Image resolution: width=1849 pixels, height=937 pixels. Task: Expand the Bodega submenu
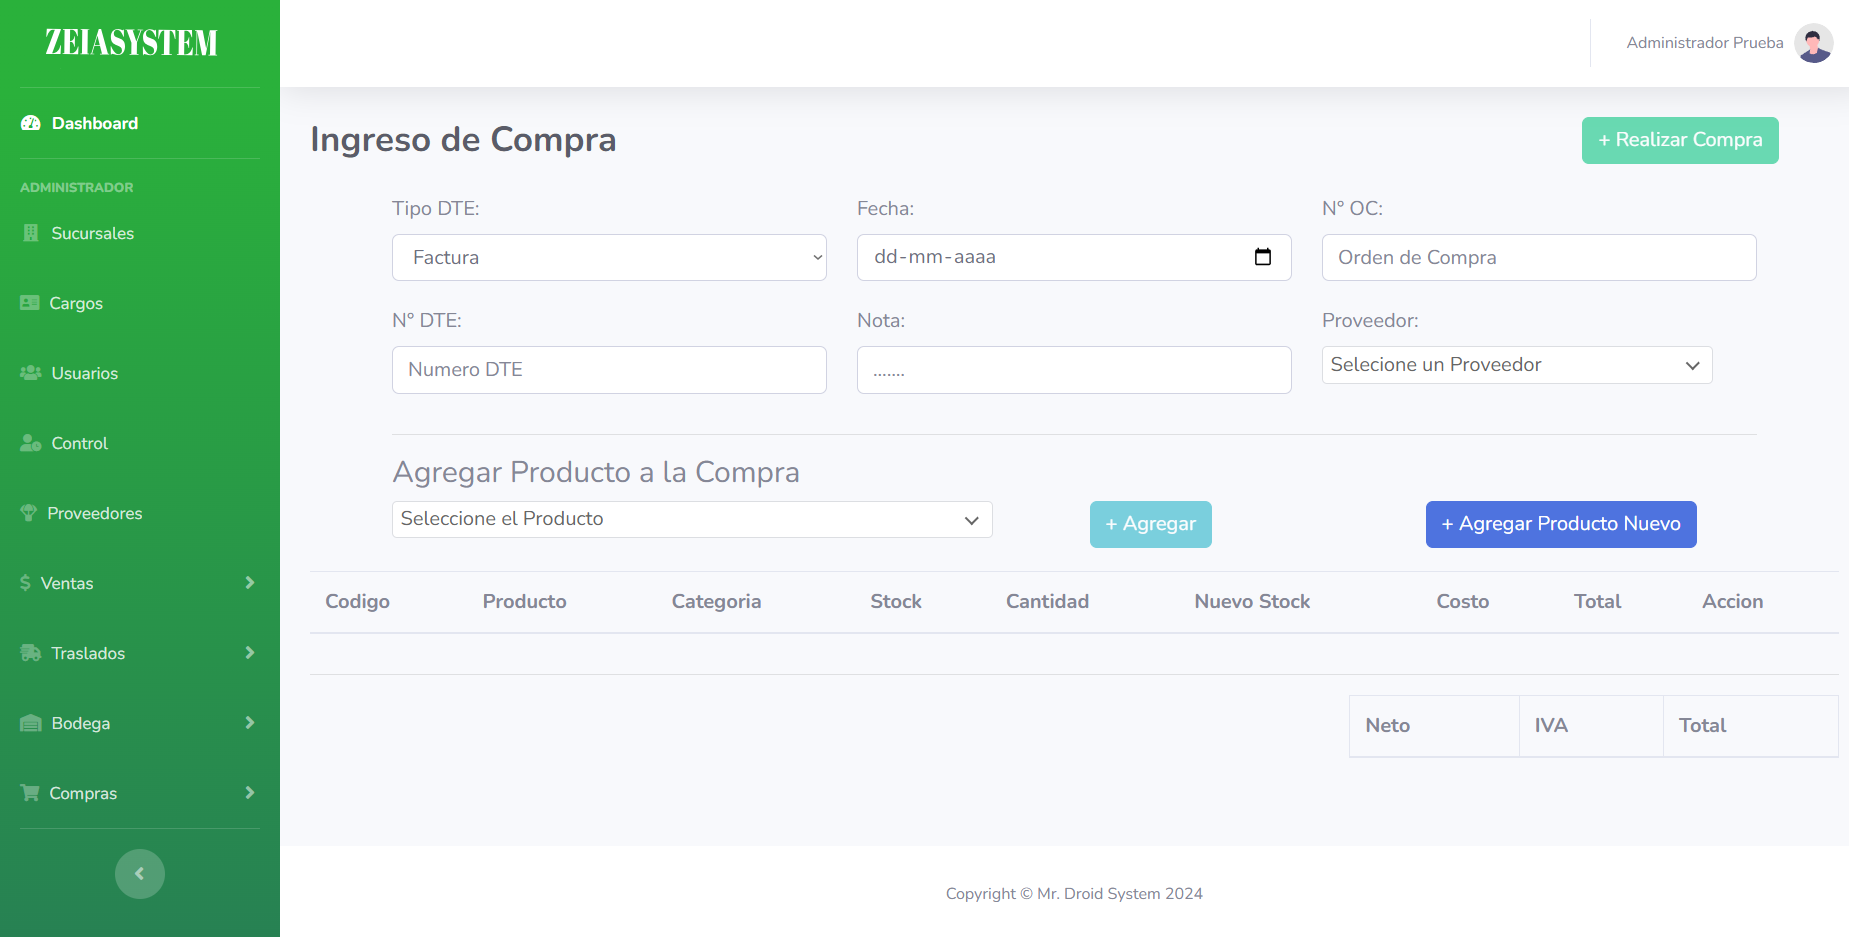[249, 722]
